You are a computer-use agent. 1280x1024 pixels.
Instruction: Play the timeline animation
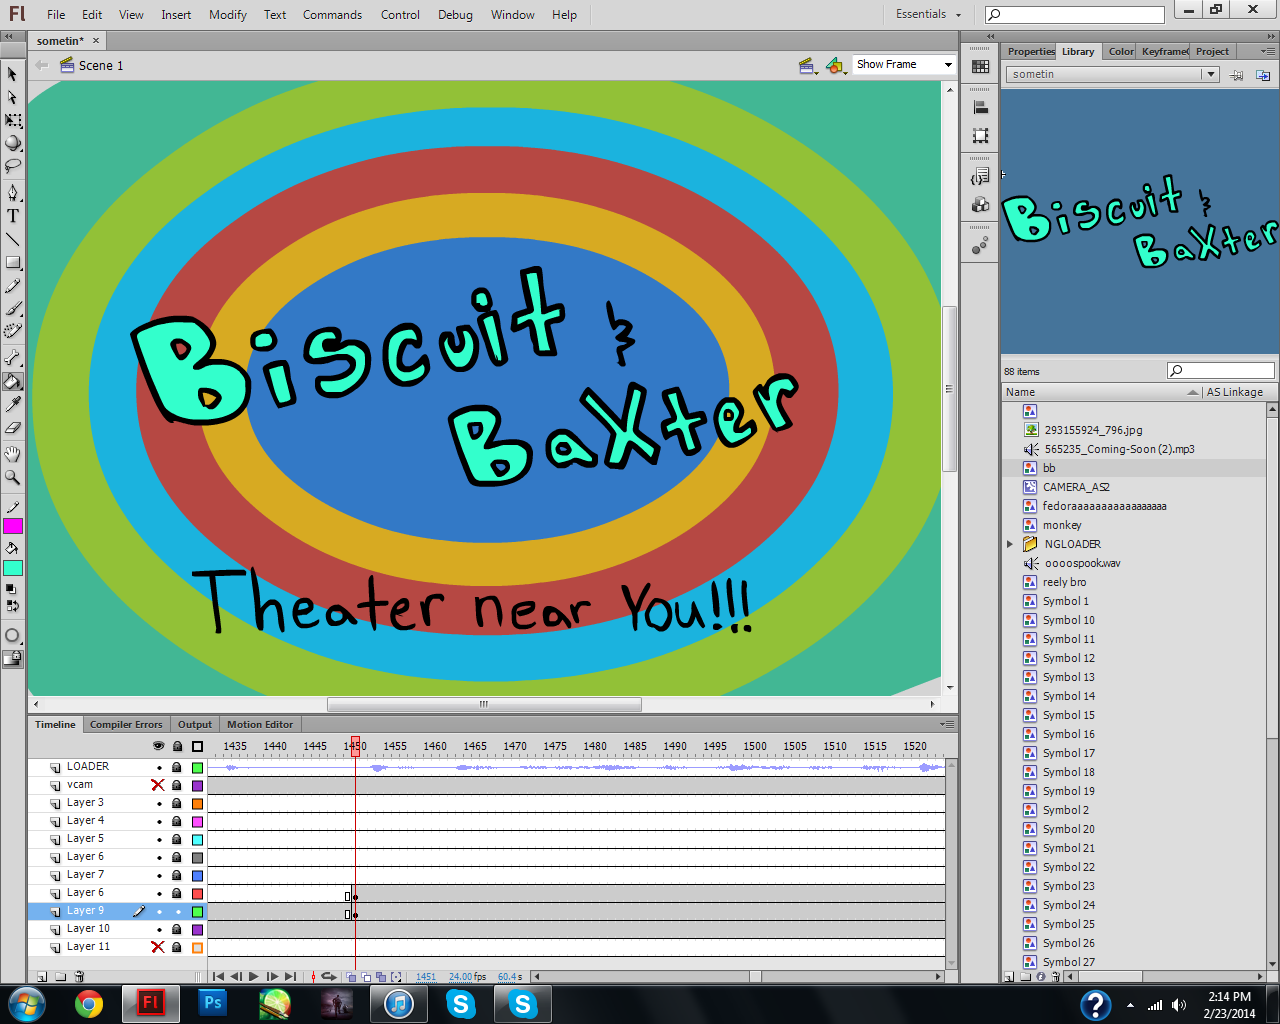click(254, 976)
